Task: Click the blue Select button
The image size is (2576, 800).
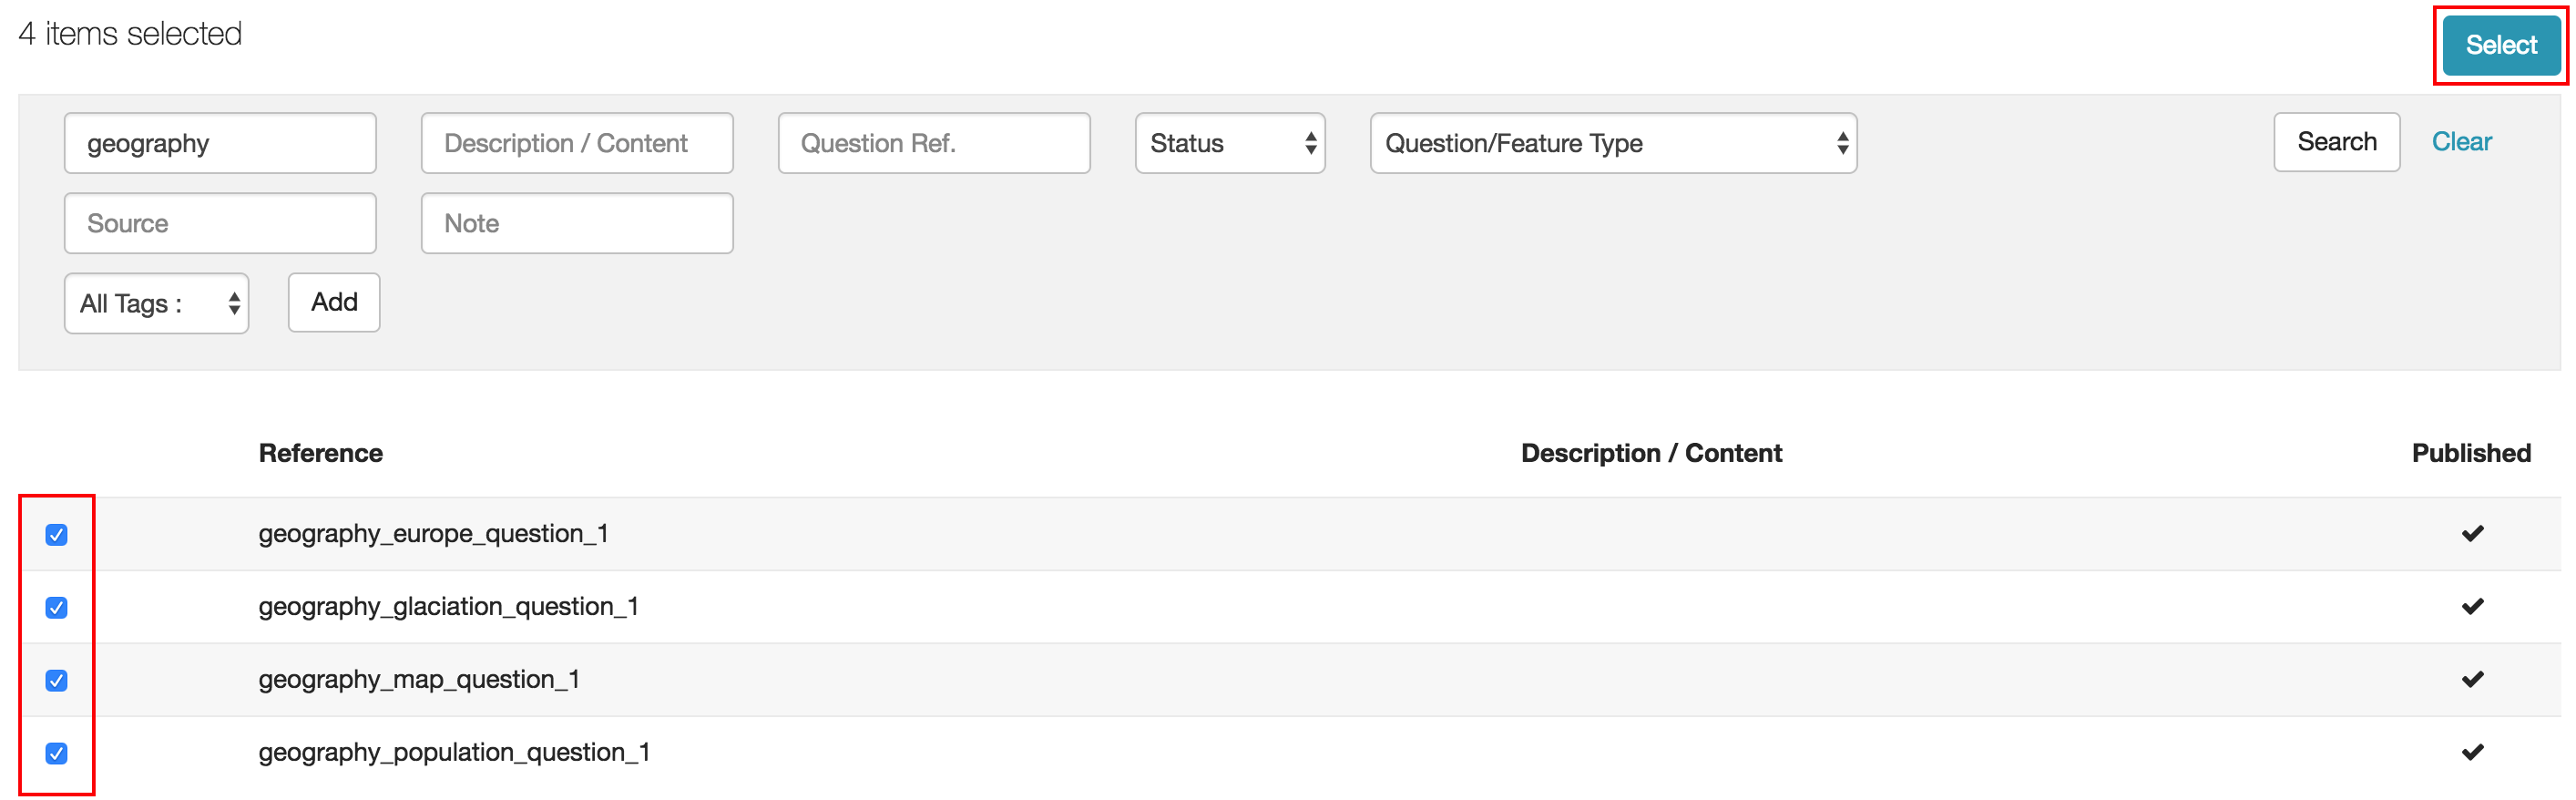Action: [x=2500, y=45]
